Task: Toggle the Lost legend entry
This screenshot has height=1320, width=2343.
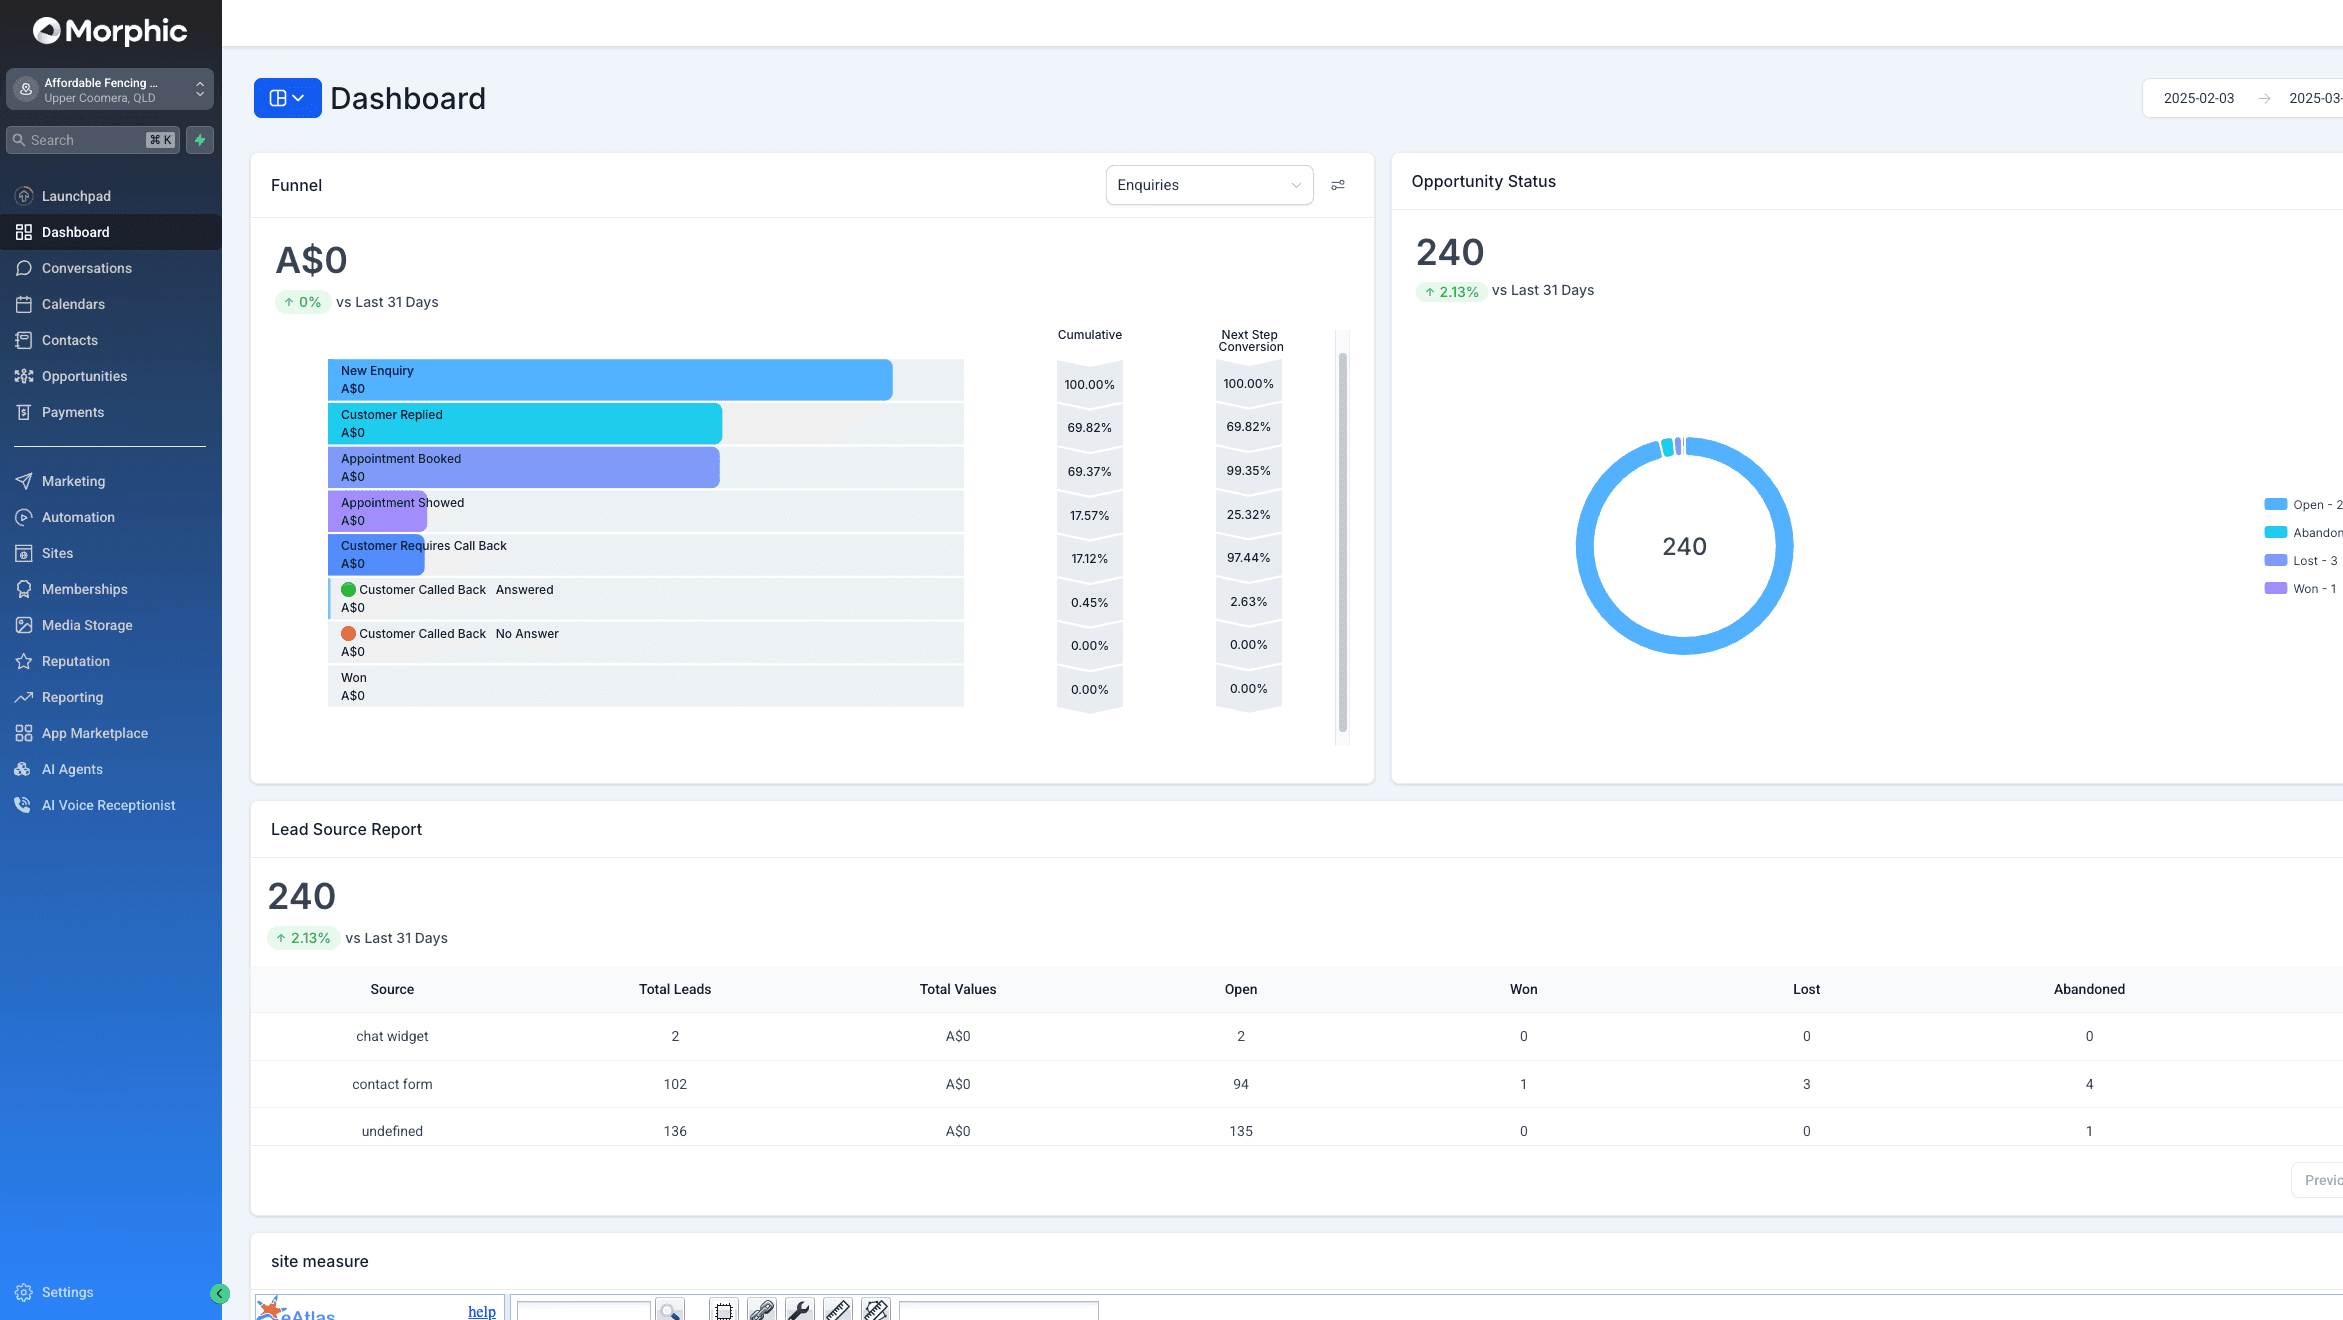Action: point(2301,561)
